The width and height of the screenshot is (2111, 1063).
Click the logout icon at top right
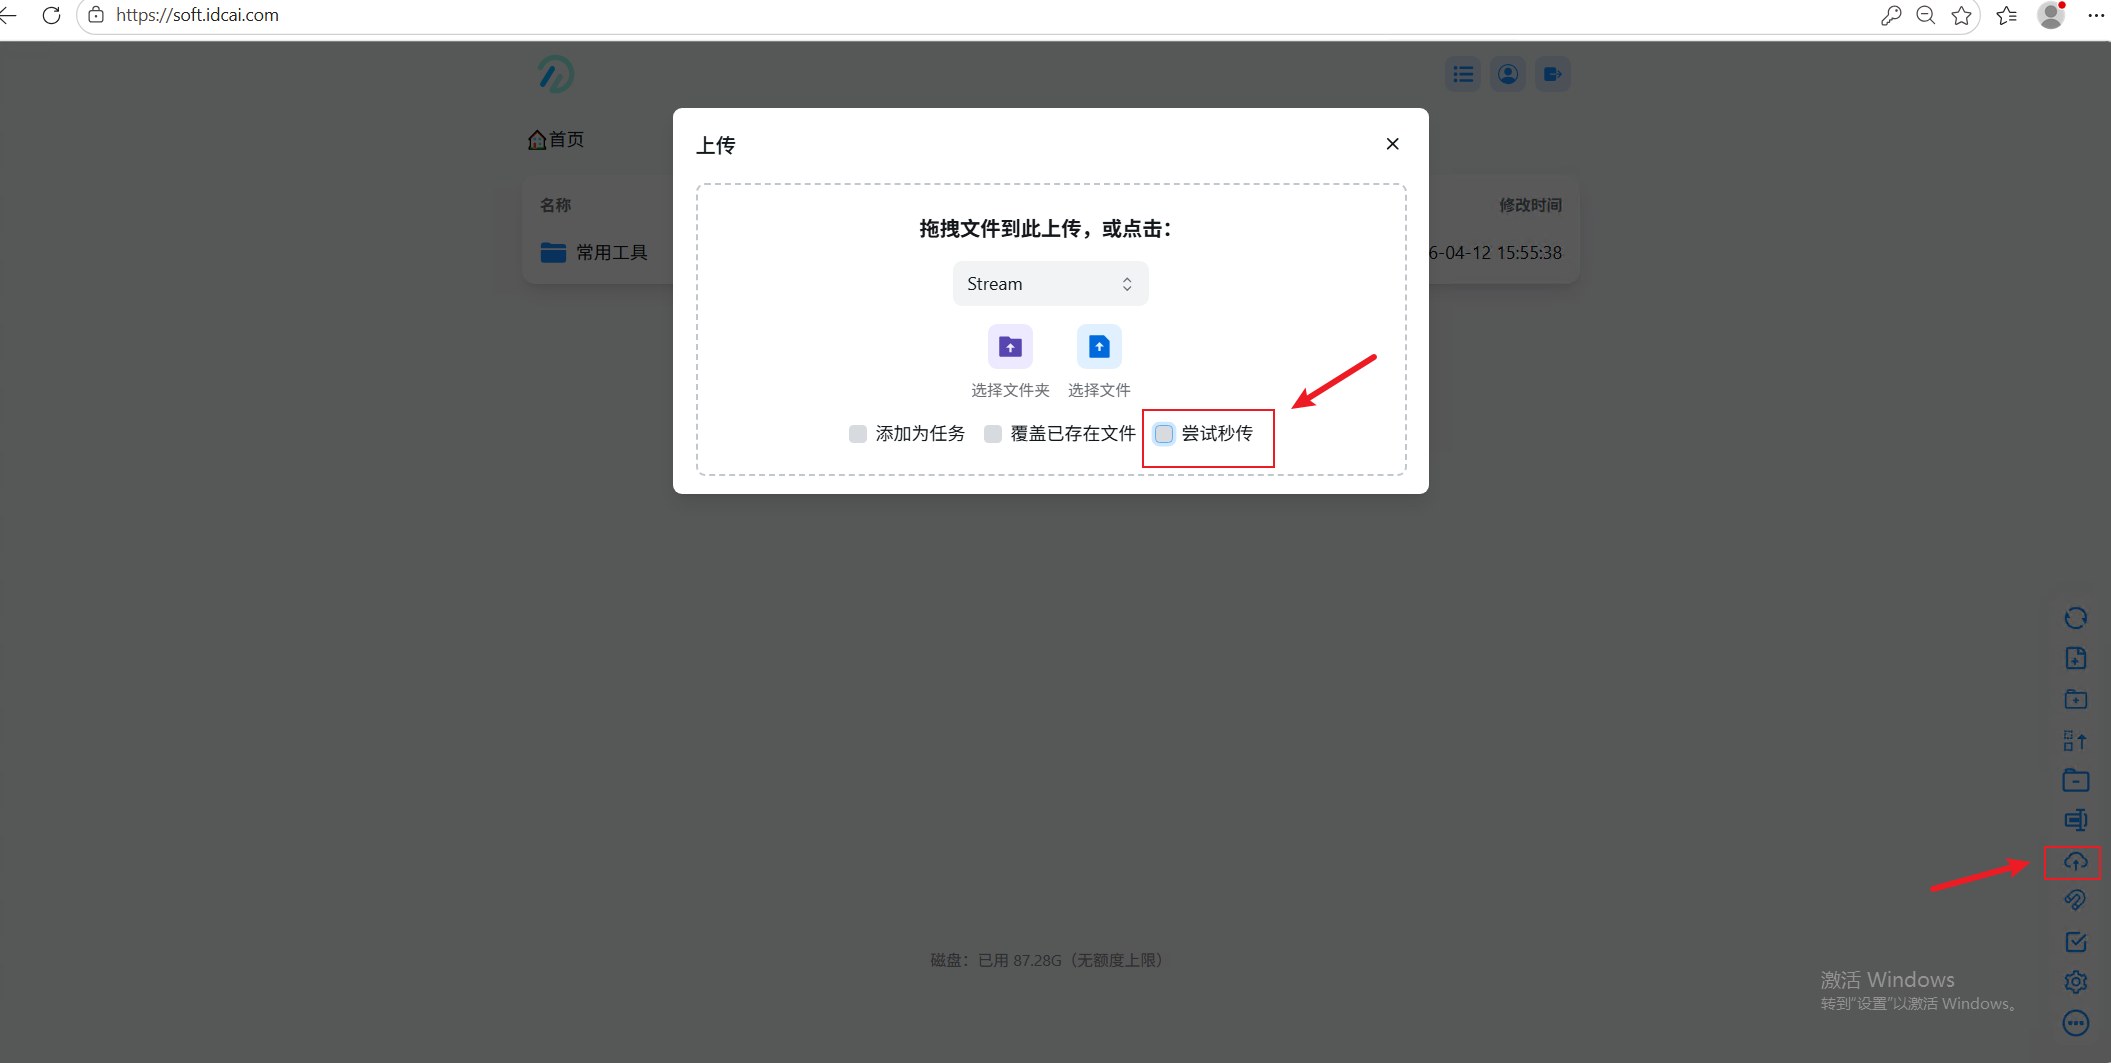[x=1551, y=73]
